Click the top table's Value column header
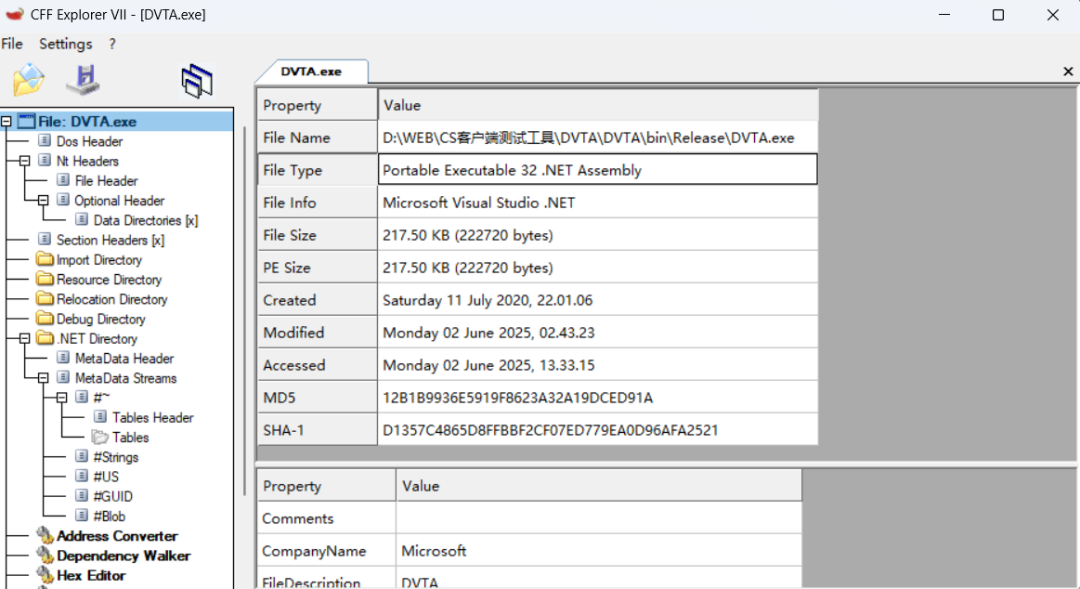 (598, 105)
